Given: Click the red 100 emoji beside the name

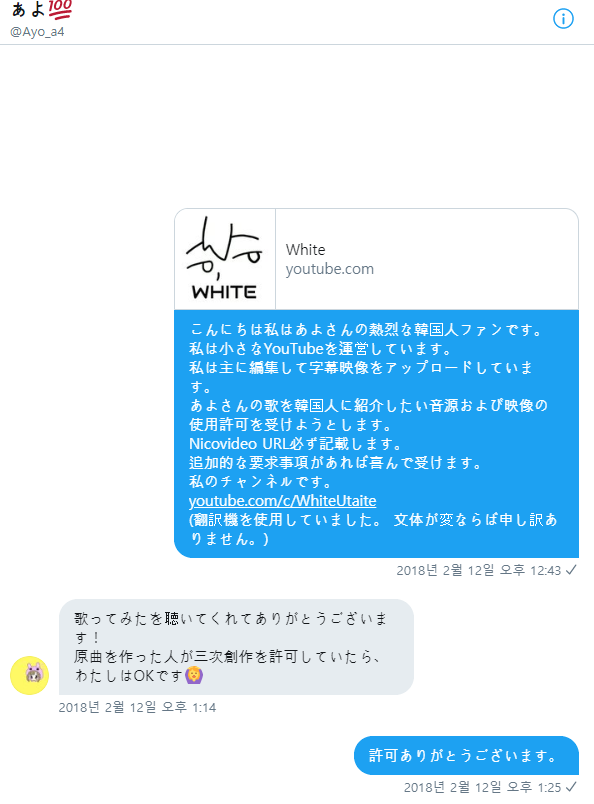Looking at the screenshot, I should (60, 10).
